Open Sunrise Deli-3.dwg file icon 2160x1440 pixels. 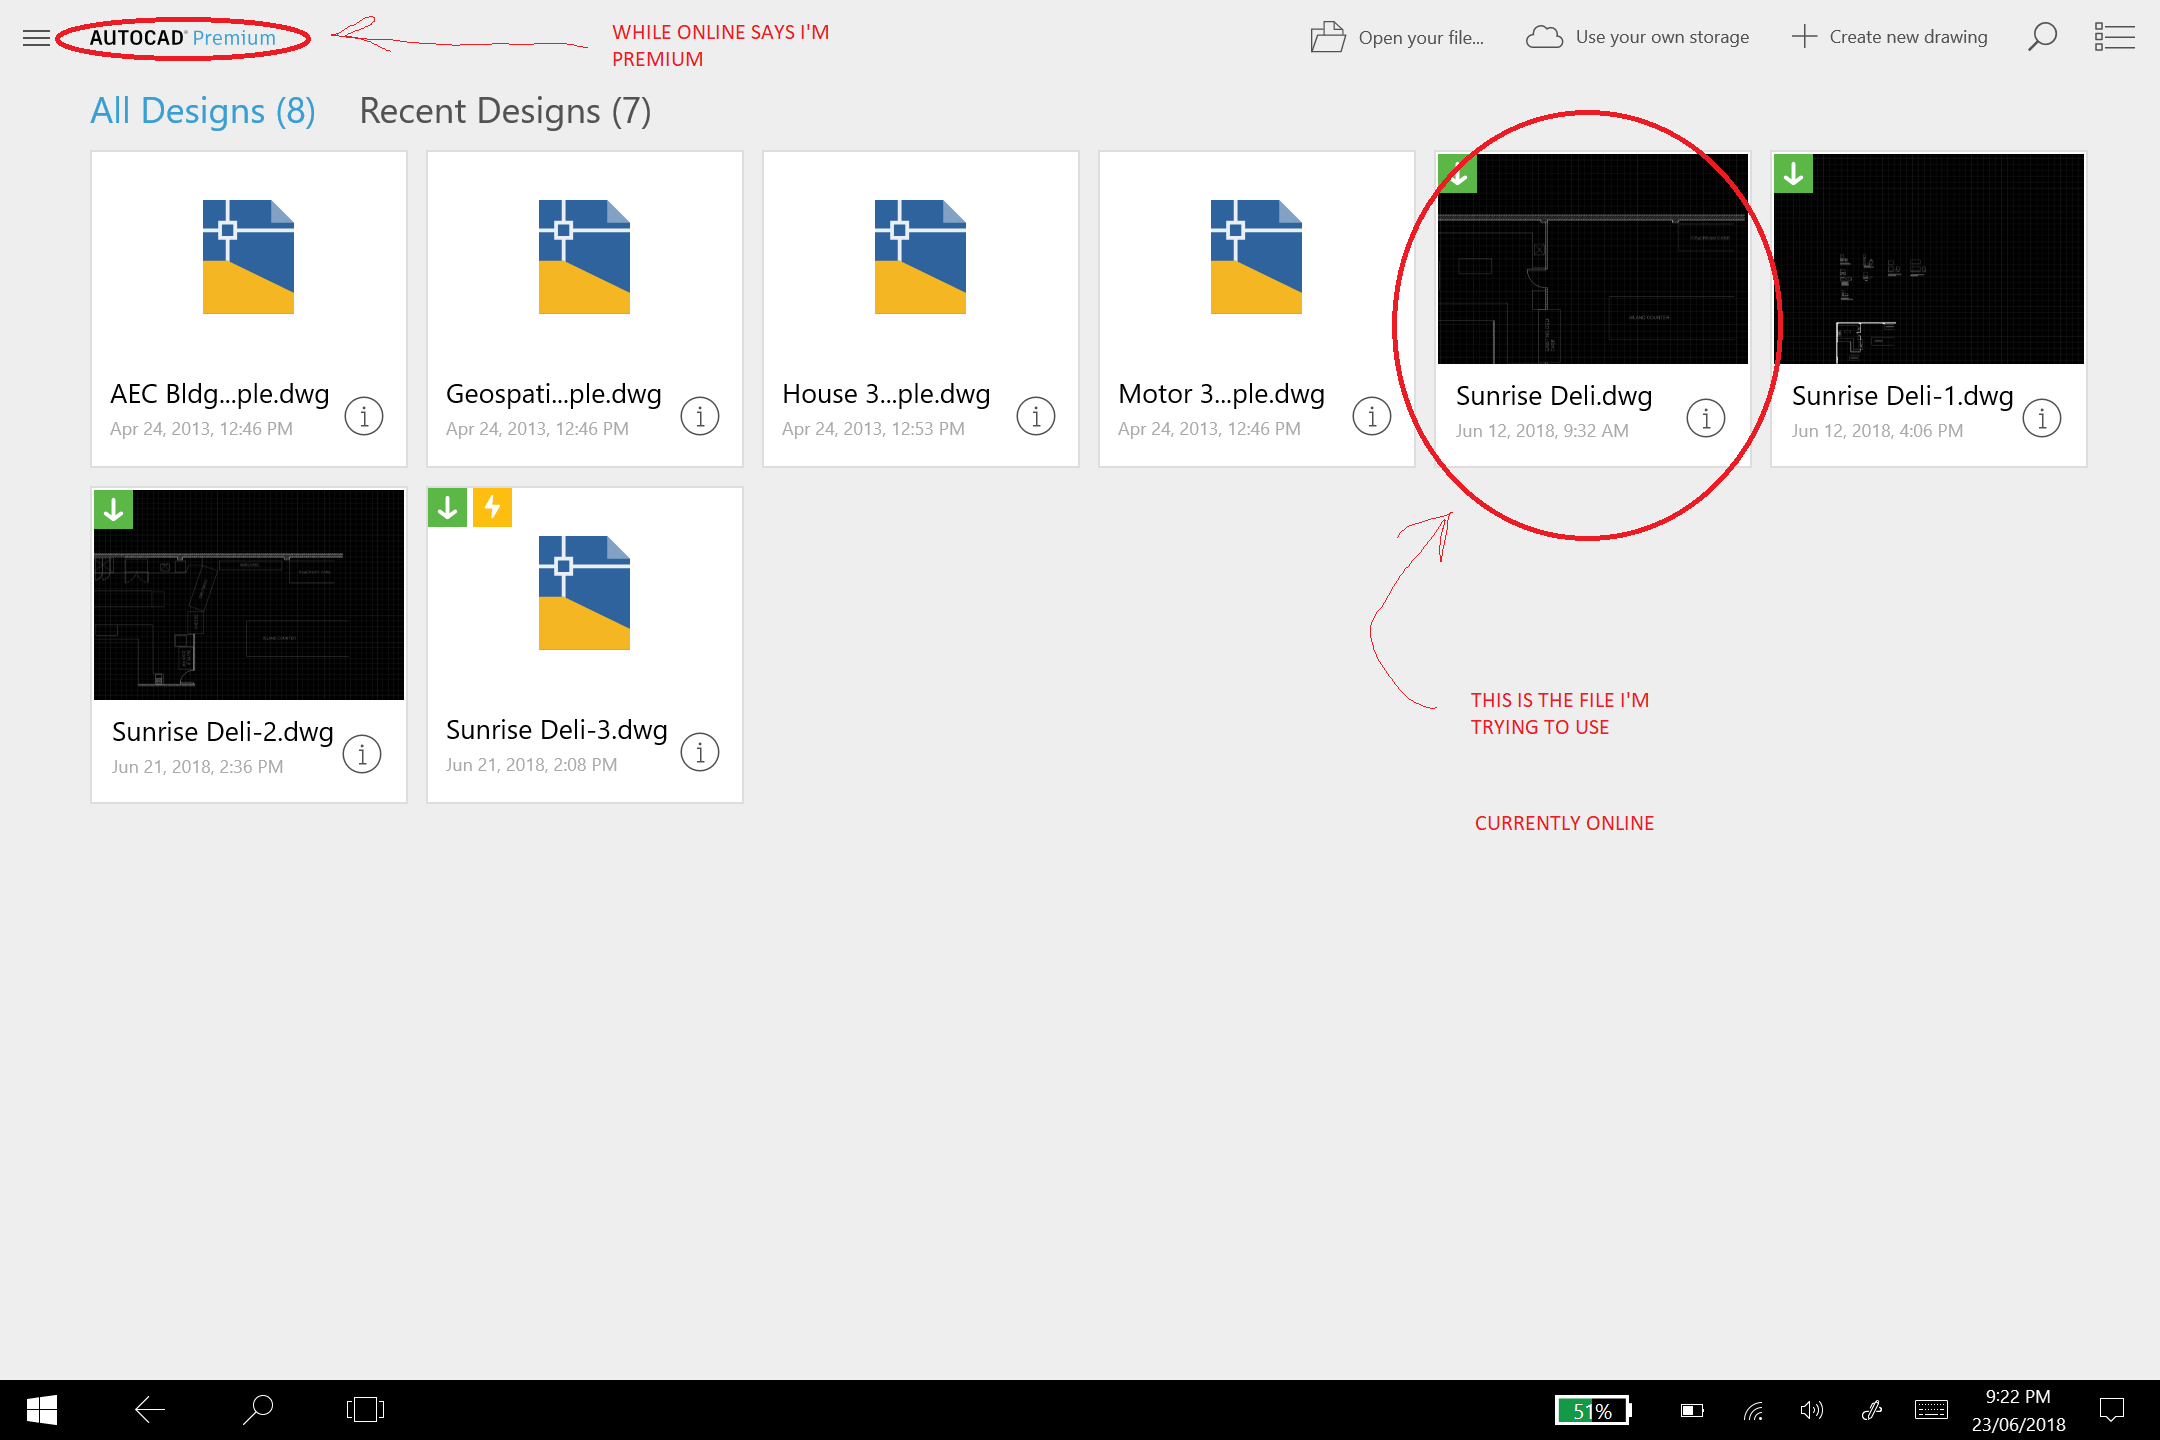pos(584,593)
